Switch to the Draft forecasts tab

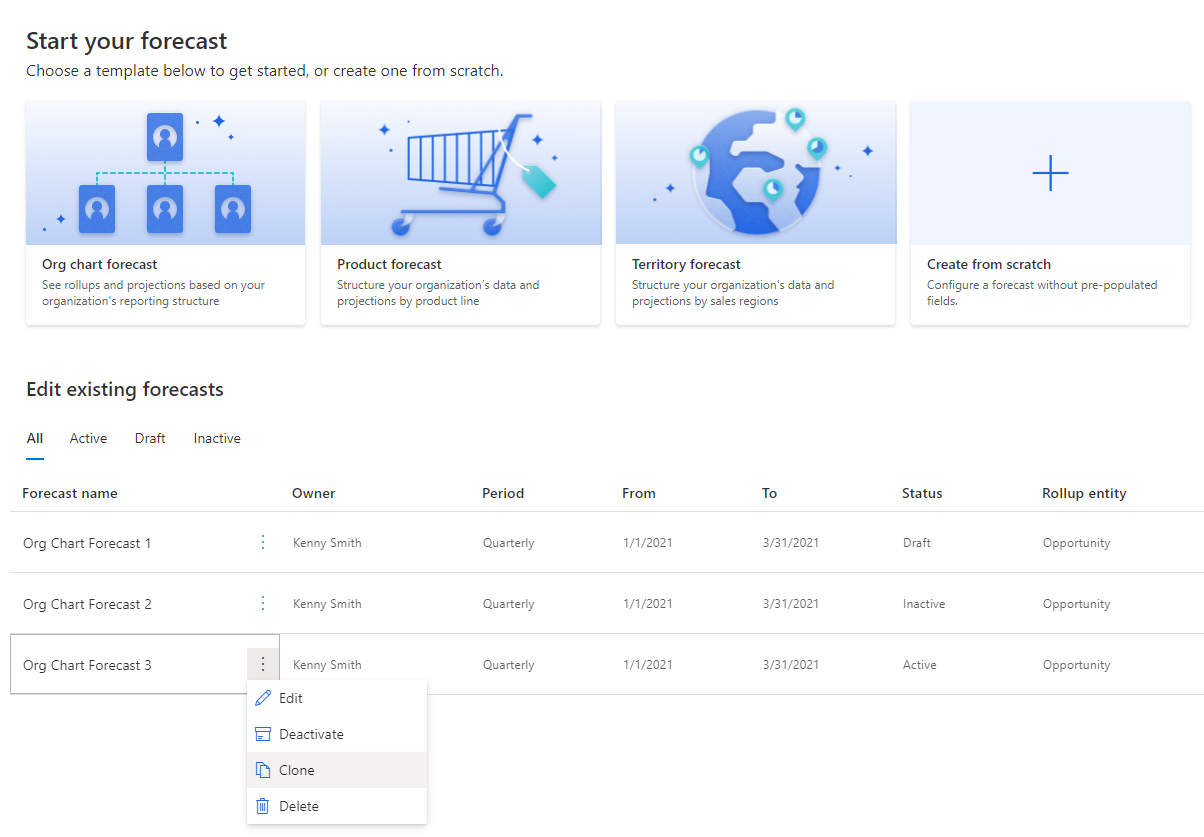tap(150, 438)
